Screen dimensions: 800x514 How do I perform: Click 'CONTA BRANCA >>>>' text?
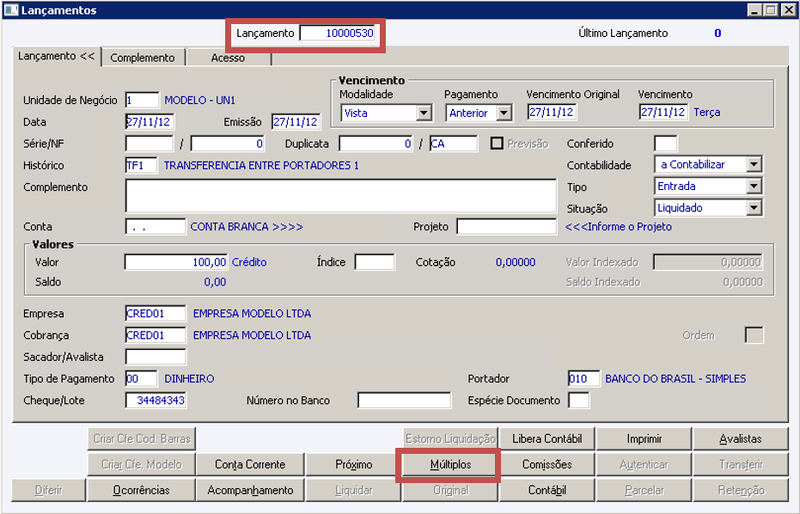pos(247,227)
